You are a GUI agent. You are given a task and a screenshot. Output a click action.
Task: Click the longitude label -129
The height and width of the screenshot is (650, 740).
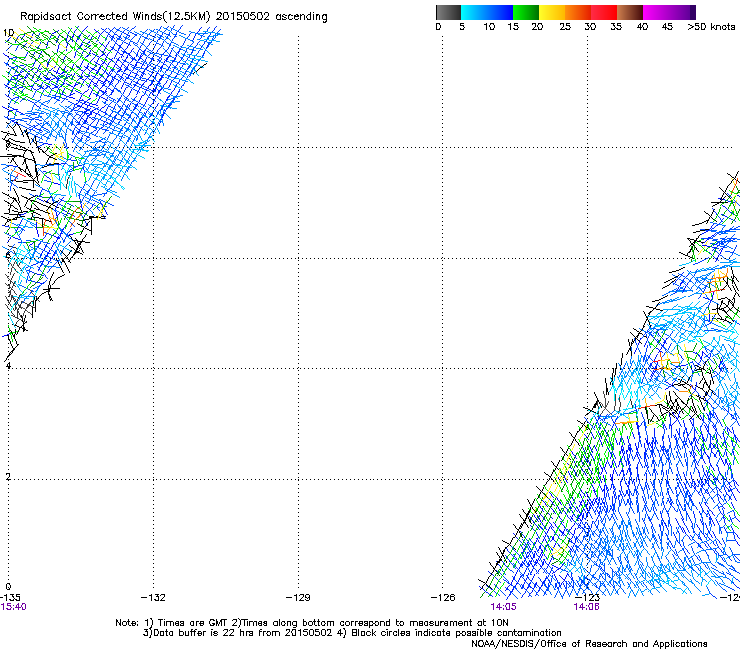298,598
